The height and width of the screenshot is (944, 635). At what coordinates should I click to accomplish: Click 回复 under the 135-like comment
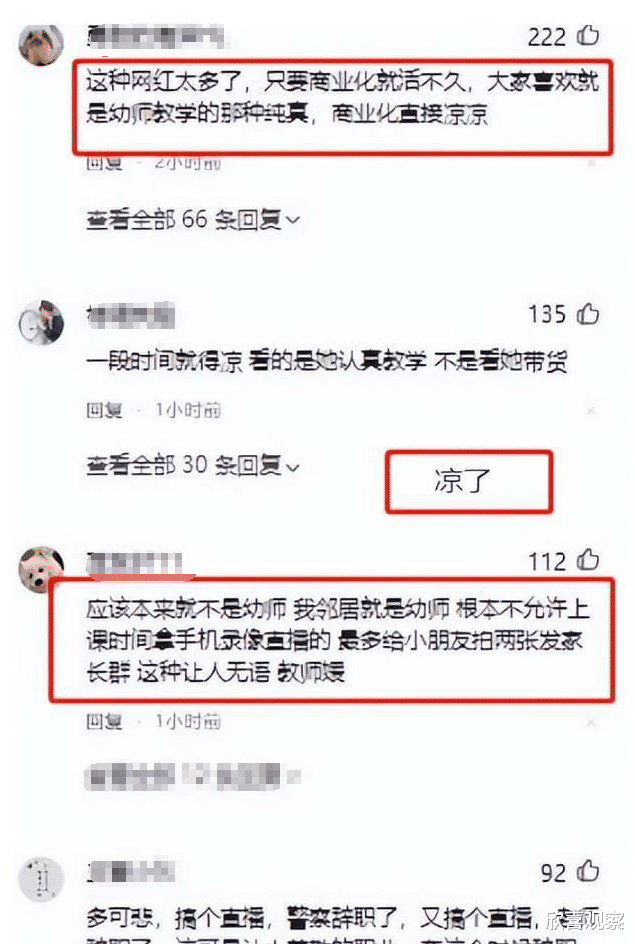coord(104,410)
